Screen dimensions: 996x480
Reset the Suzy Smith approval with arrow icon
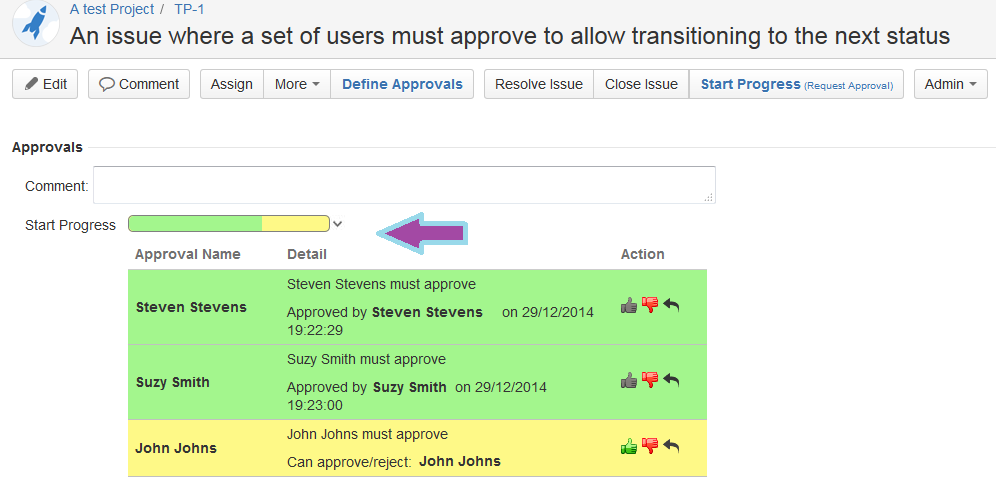tap(671, 380)
